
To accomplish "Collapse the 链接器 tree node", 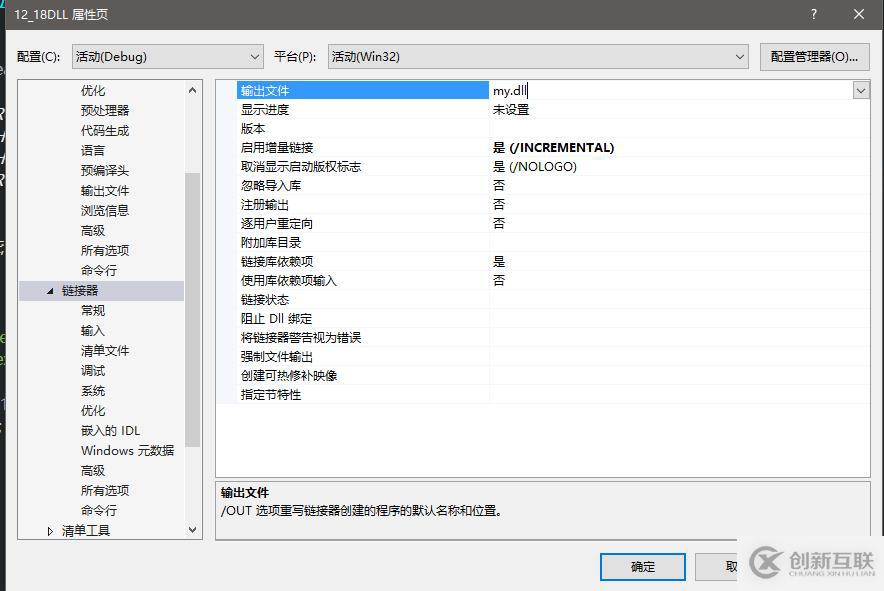I will [x=50, y=291].
